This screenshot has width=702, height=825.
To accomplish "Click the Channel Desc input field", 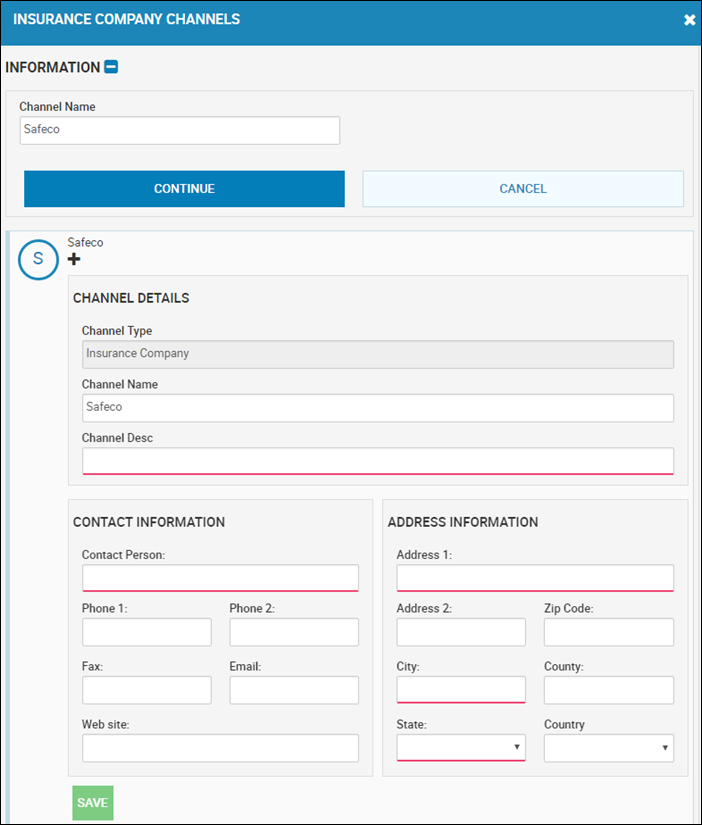I will pos(378,461).
